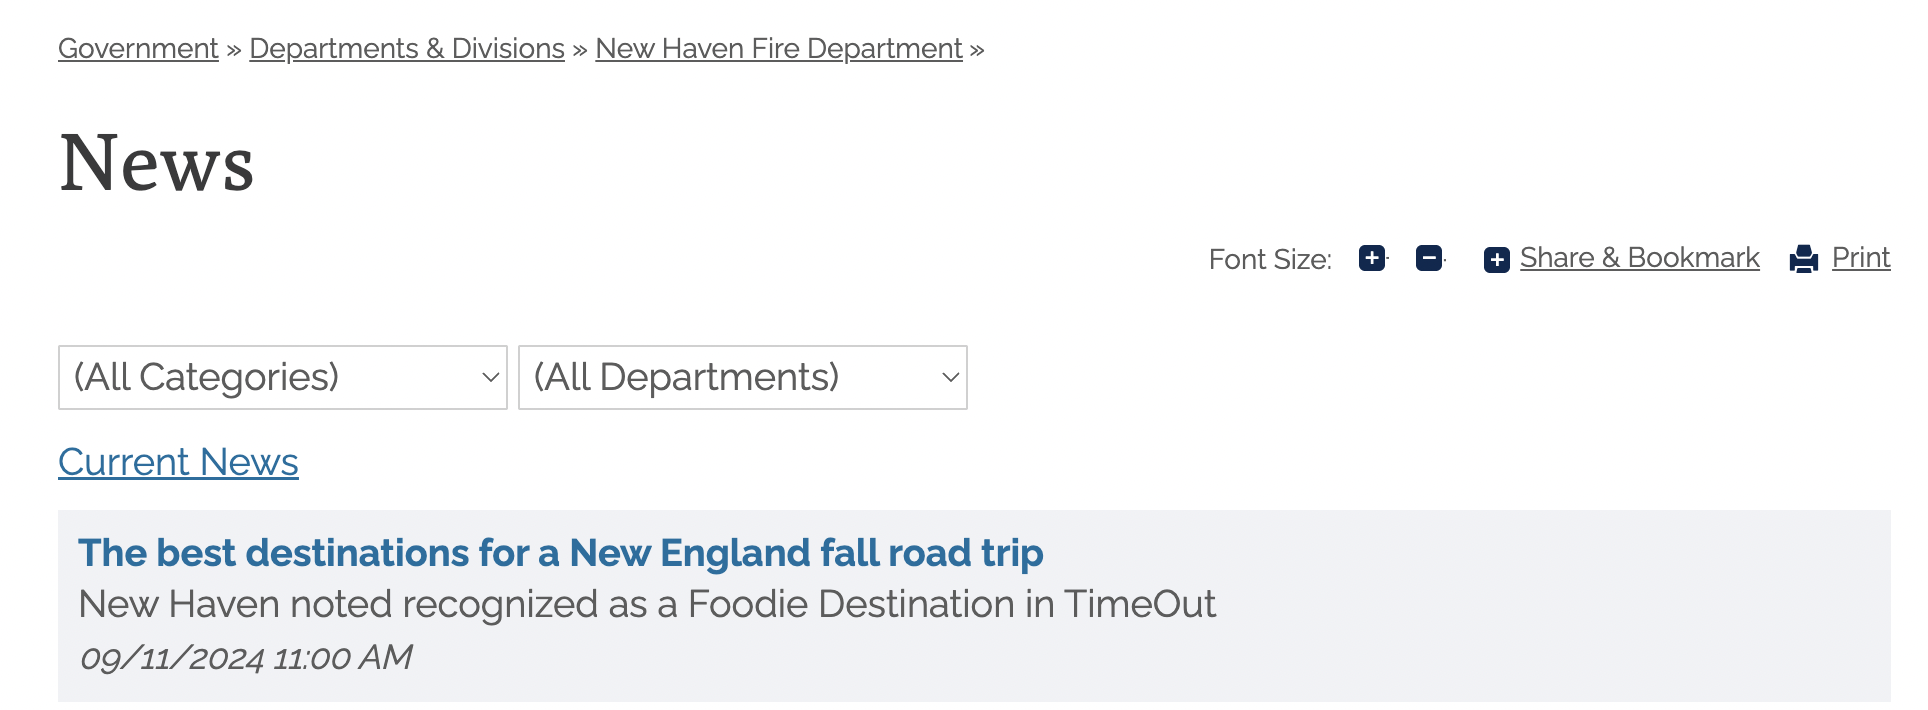Click the Print text link
1928x710 pixels.
point(1860,258)
